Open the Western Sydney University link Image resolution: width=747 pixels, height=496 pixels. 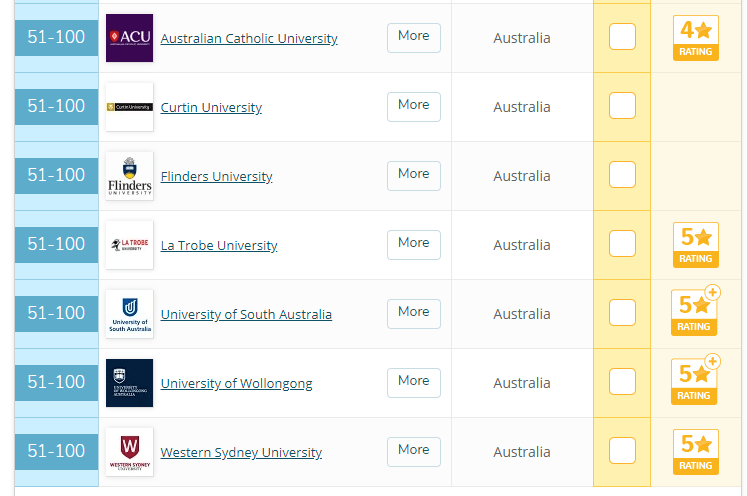(241, 452)
